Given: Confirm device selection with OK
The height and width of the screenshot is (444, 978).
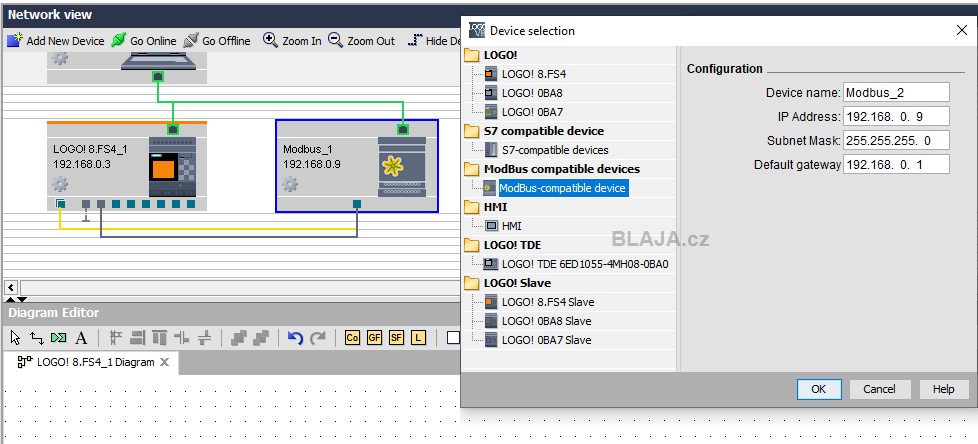Looking at the screenshot, I should tap(819, 389).
